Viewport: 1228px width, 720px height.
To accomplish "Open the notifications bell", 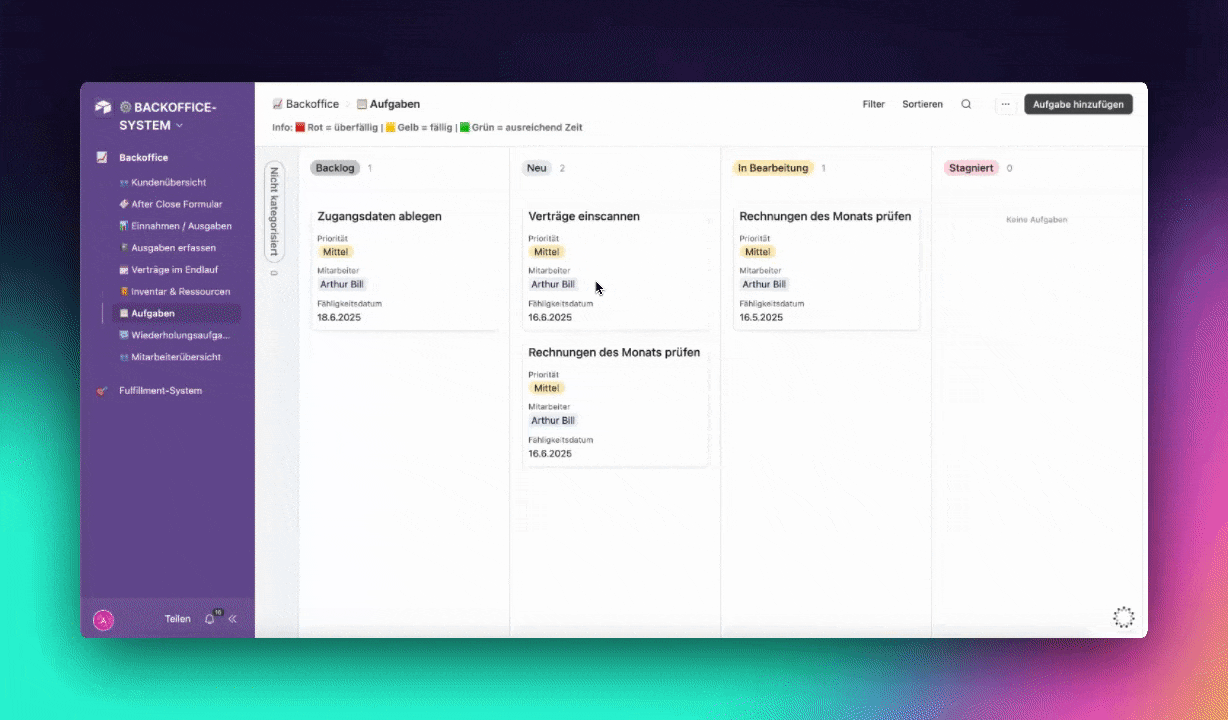I will [209, 619].
